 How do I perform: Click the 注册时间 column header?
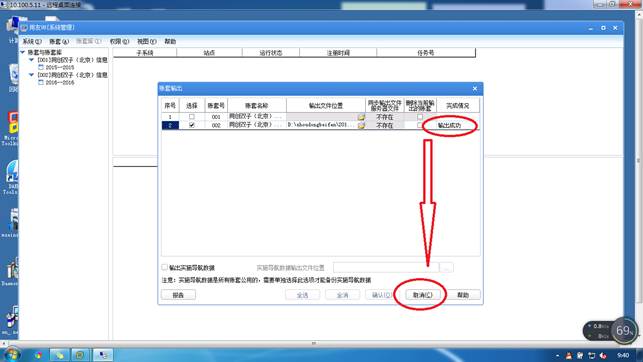[x=338, y=53]
